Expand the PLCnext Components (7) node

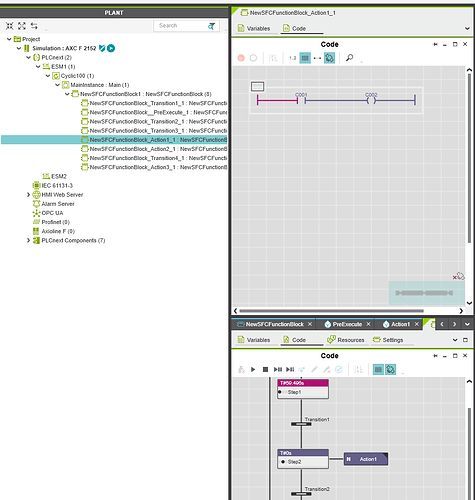[29, 240]
